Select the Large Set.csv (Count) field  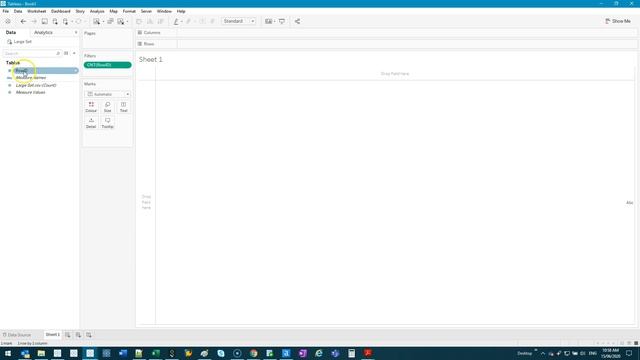point(36,85)
